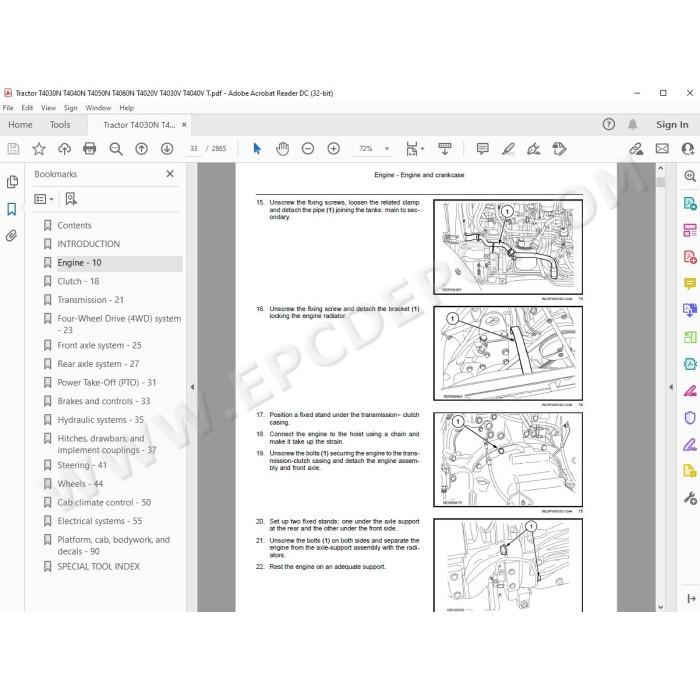
Task: Bookmark file with the star icon
Action: click(x=39, y=149)
